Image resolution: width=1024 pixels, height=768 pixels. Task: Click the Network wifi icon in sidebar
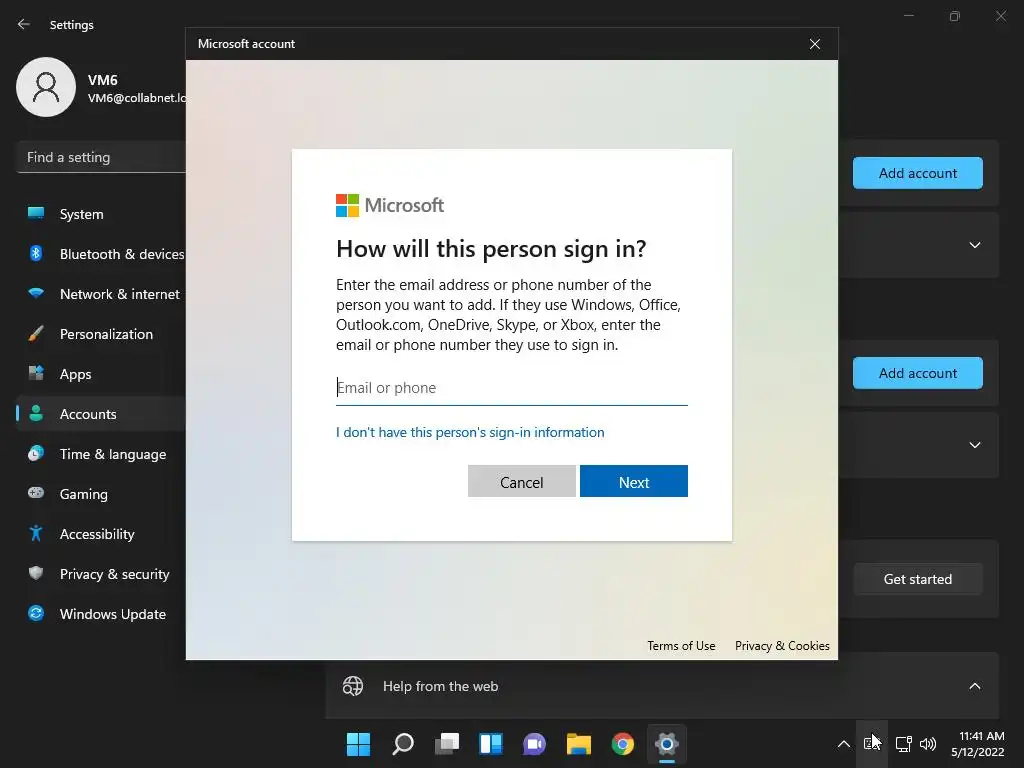tap(36, 293)
